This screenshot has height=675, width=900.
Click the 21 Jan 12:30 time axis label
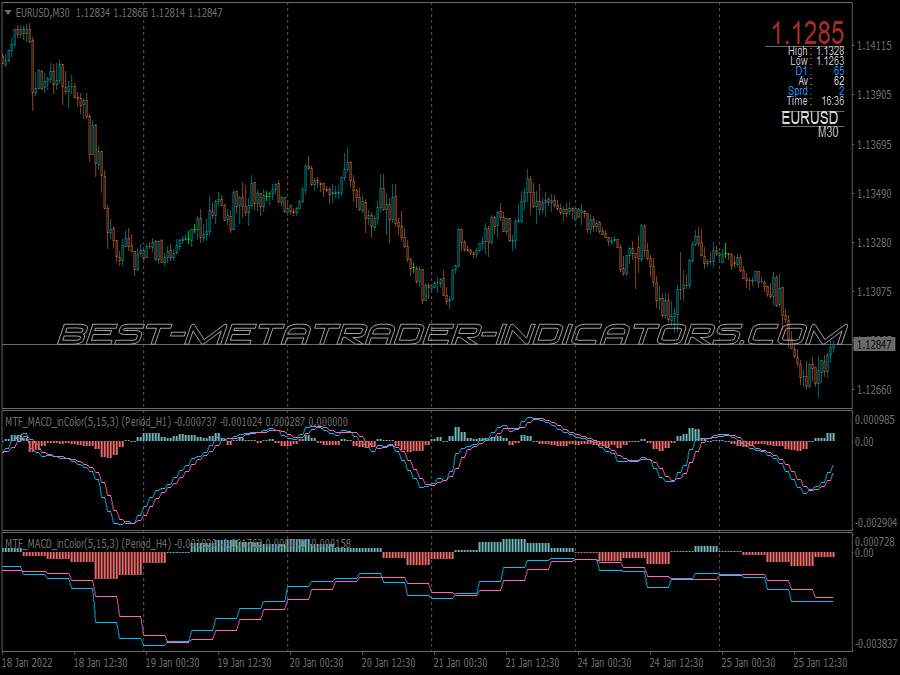532,663
